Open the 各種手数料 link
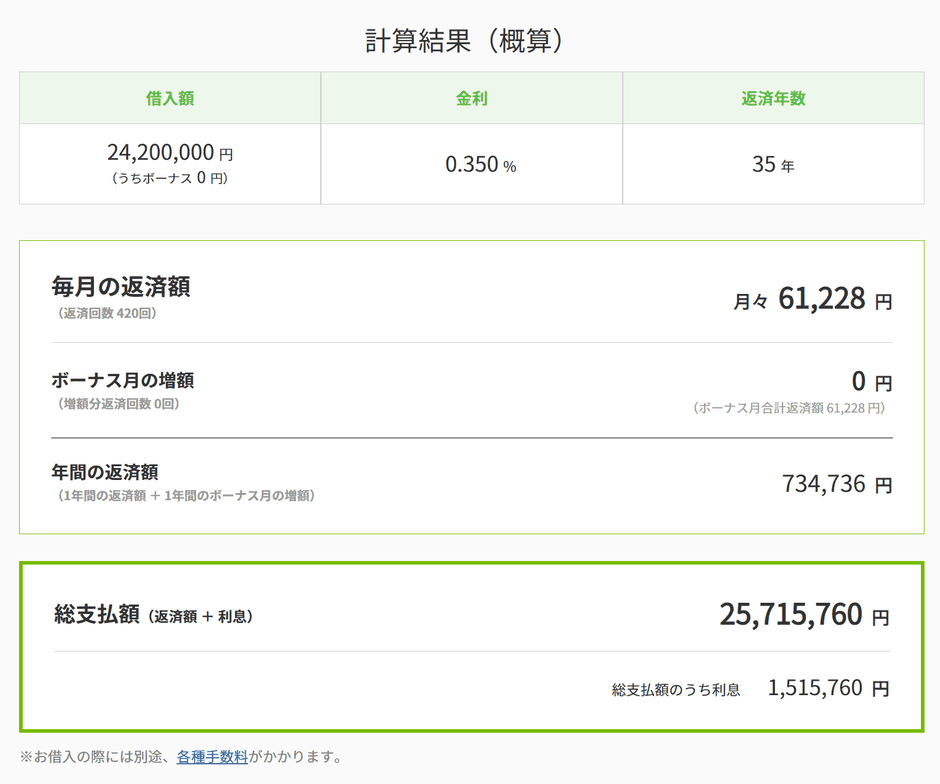The height and width of the screenshot is (784, 940). click(212, 757)
